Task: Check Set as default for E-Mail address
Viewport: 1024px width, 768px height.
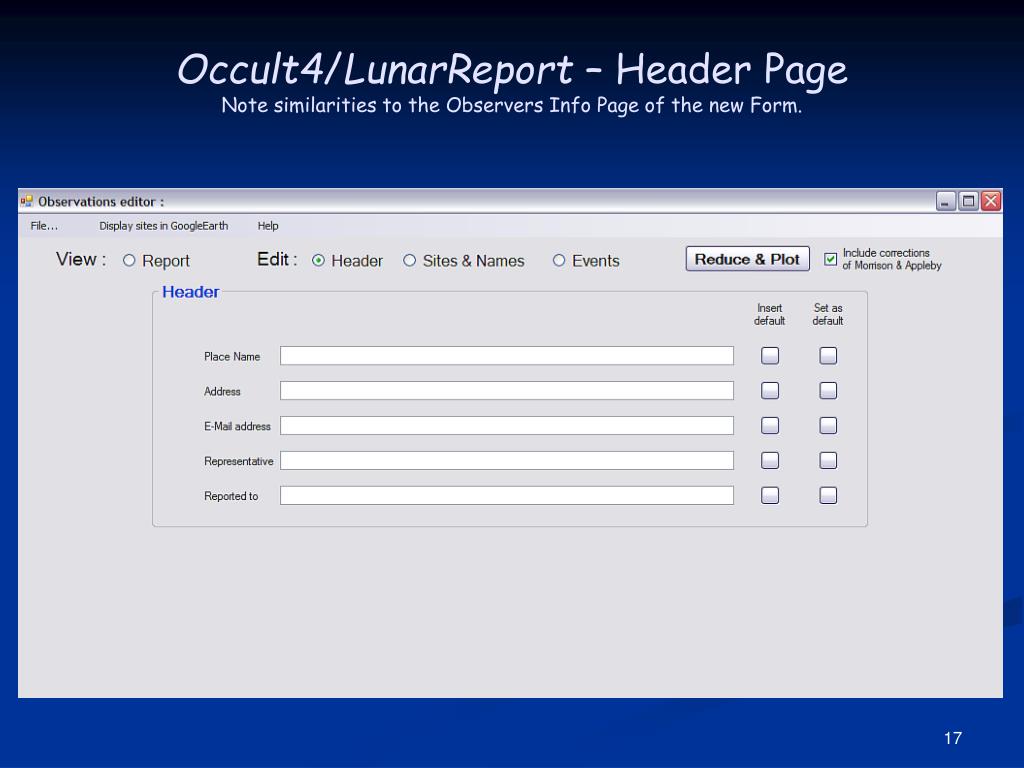Action: [828, 426]
